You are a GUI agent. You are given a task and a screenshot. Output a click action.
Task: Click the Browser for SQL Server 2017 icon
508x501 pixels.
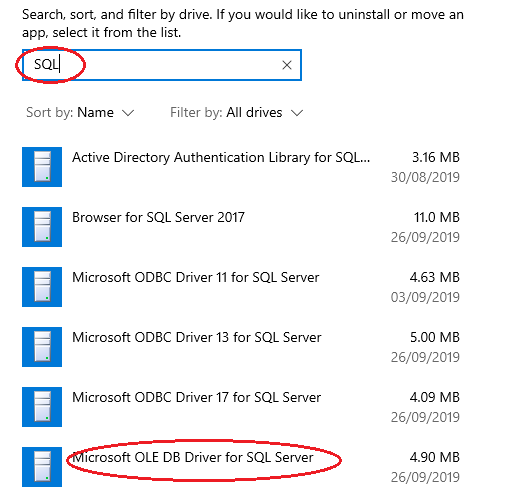point(42,227)
